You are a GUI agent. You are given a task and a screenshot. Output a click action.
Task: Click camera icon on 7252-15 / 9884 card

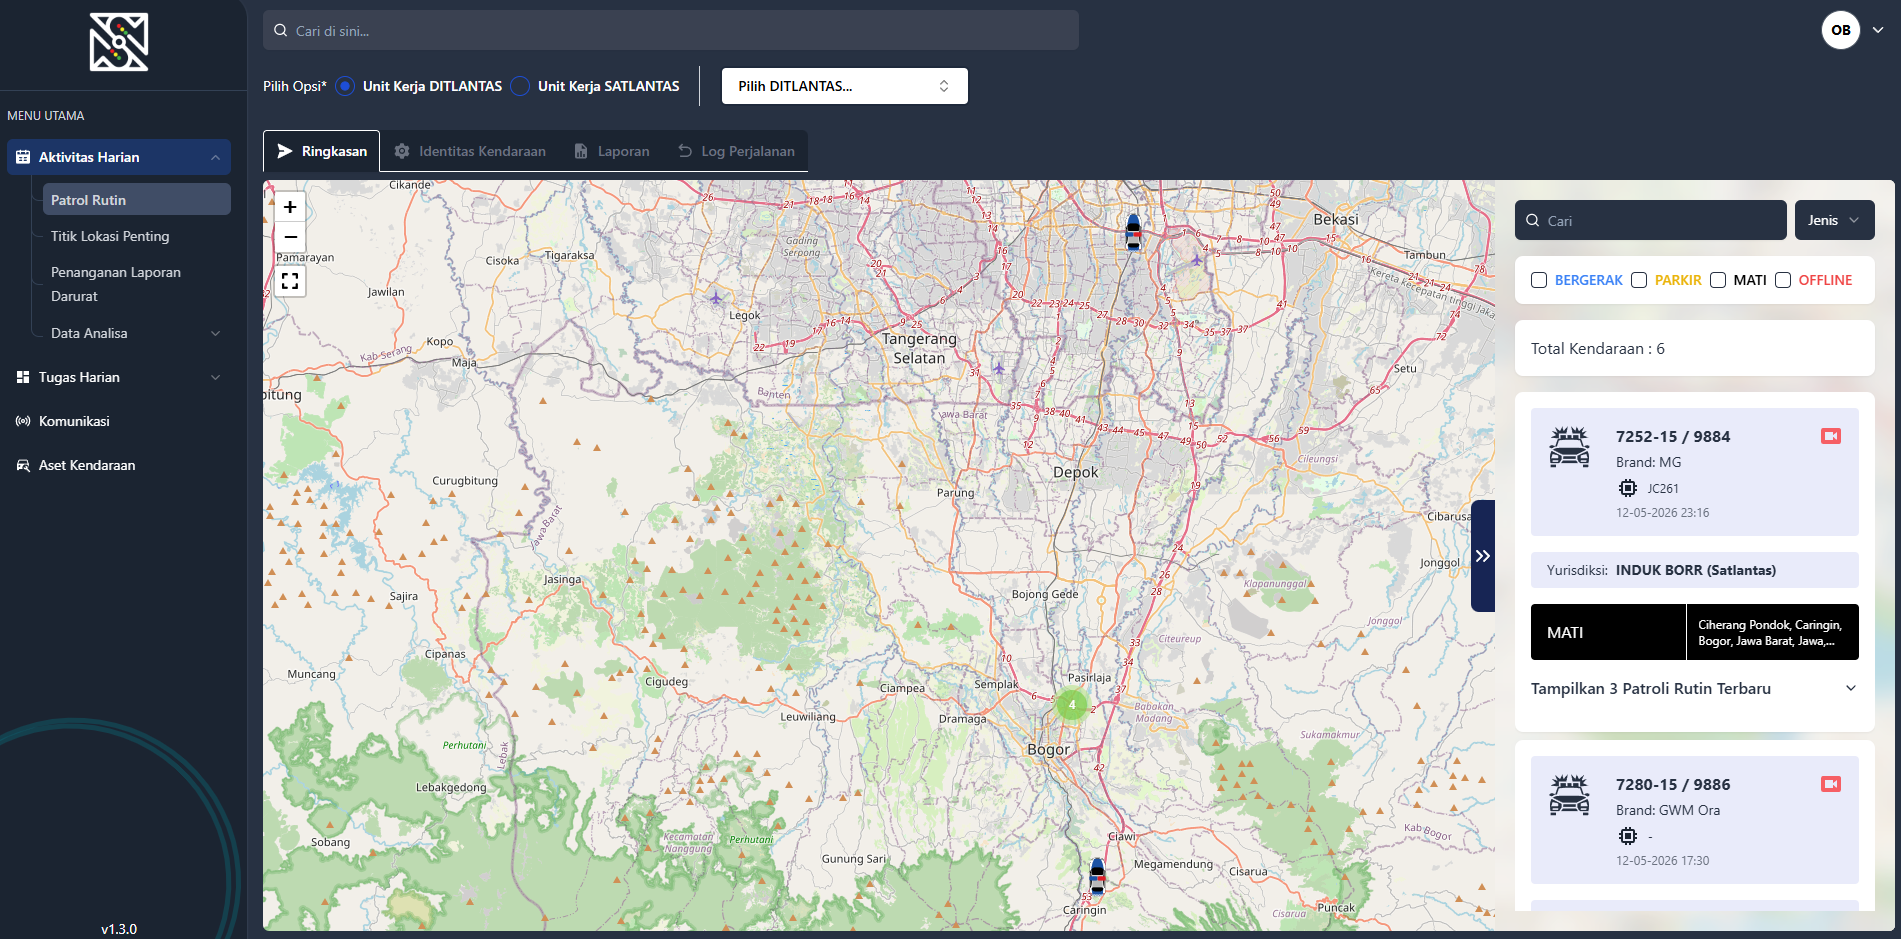pyautogui.click(x=1831, y=436)
